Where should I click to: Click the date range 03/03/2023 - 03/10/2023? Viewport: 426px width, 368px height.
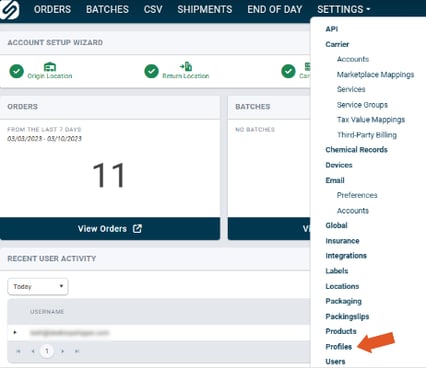[44, 139]
